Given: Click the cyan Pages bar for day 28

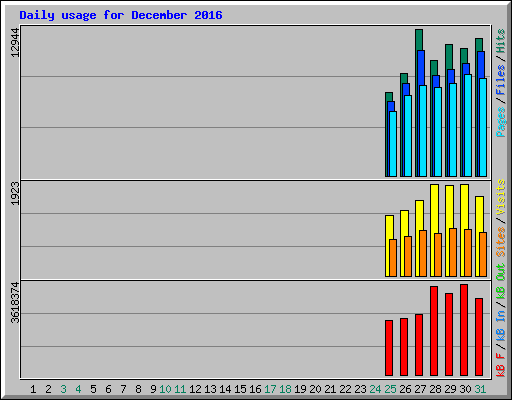Looking at the screenshot, I should (438, 132).
